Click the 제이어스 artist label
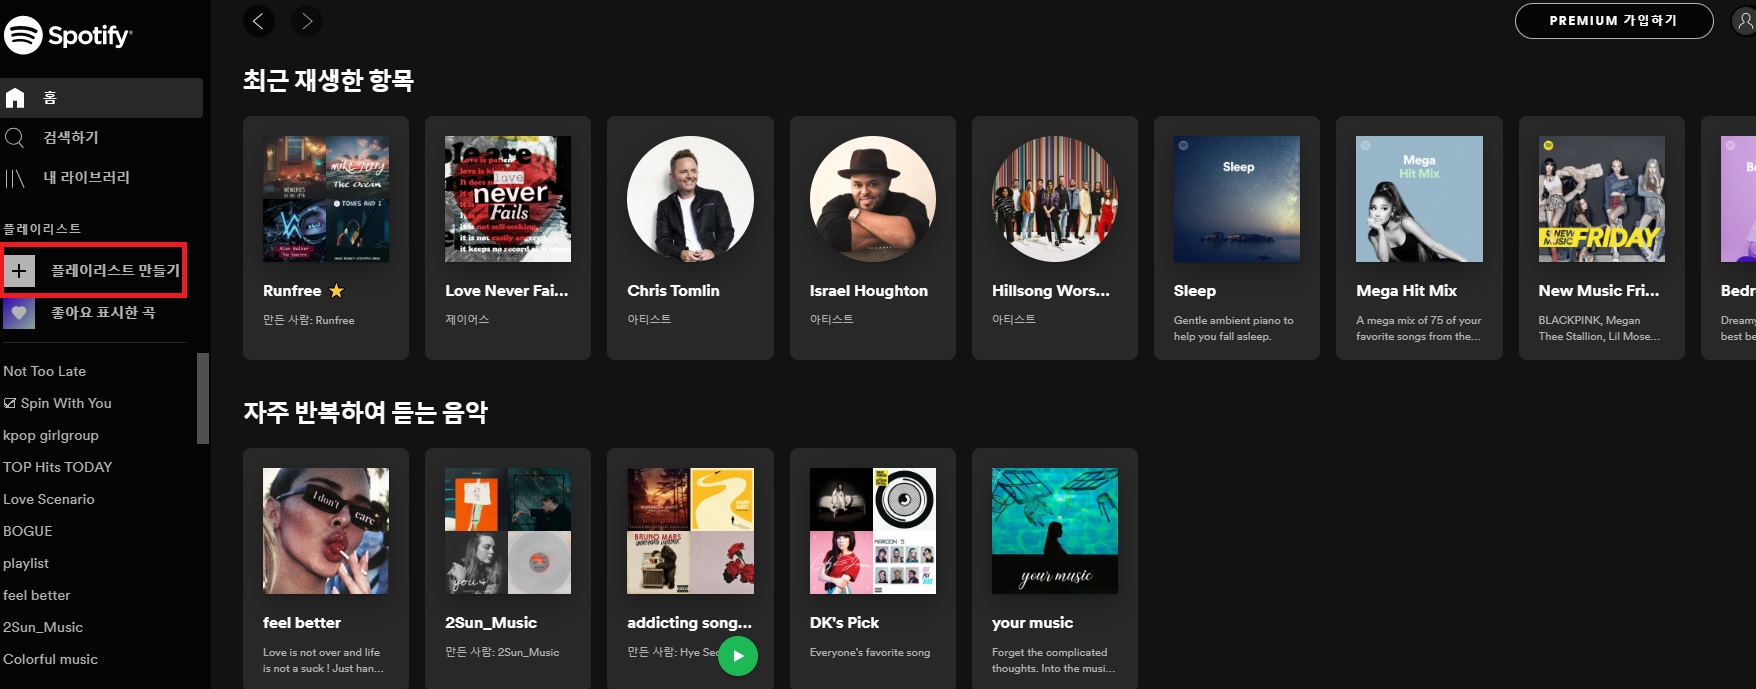Viewport: 1756px width, 689px height. 467,319
